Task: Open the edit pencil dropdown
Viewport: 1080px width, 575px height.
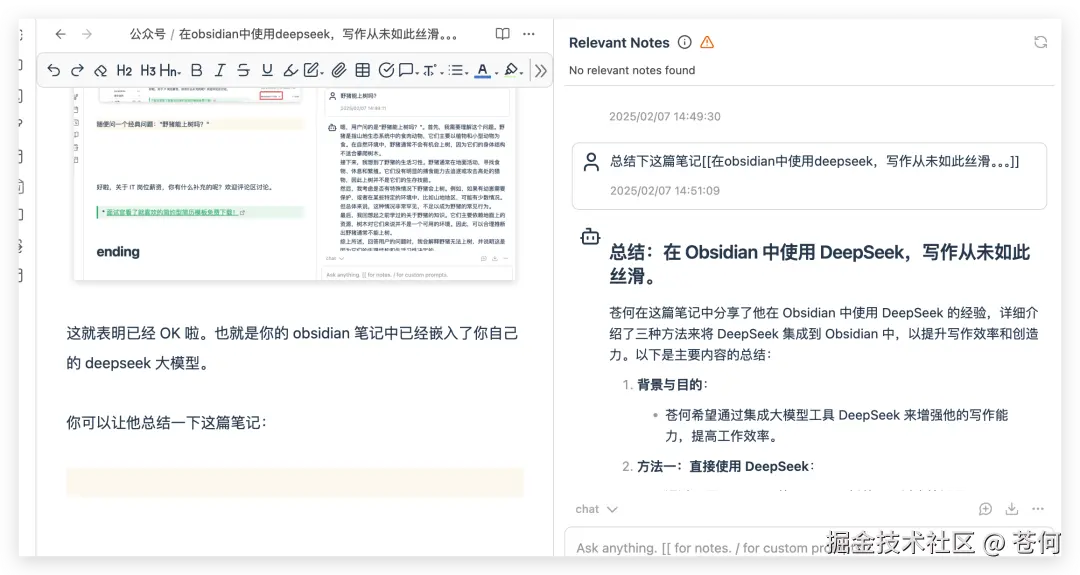Action: tap(313, 70)
